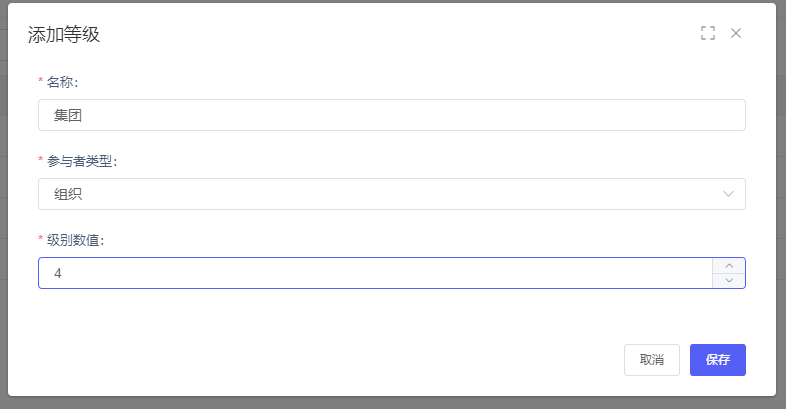Viewport: 786px width, 409px height.
Task: Click the red asterisk beside 名称
Action: pyautogui.click(x=41, y=82)
